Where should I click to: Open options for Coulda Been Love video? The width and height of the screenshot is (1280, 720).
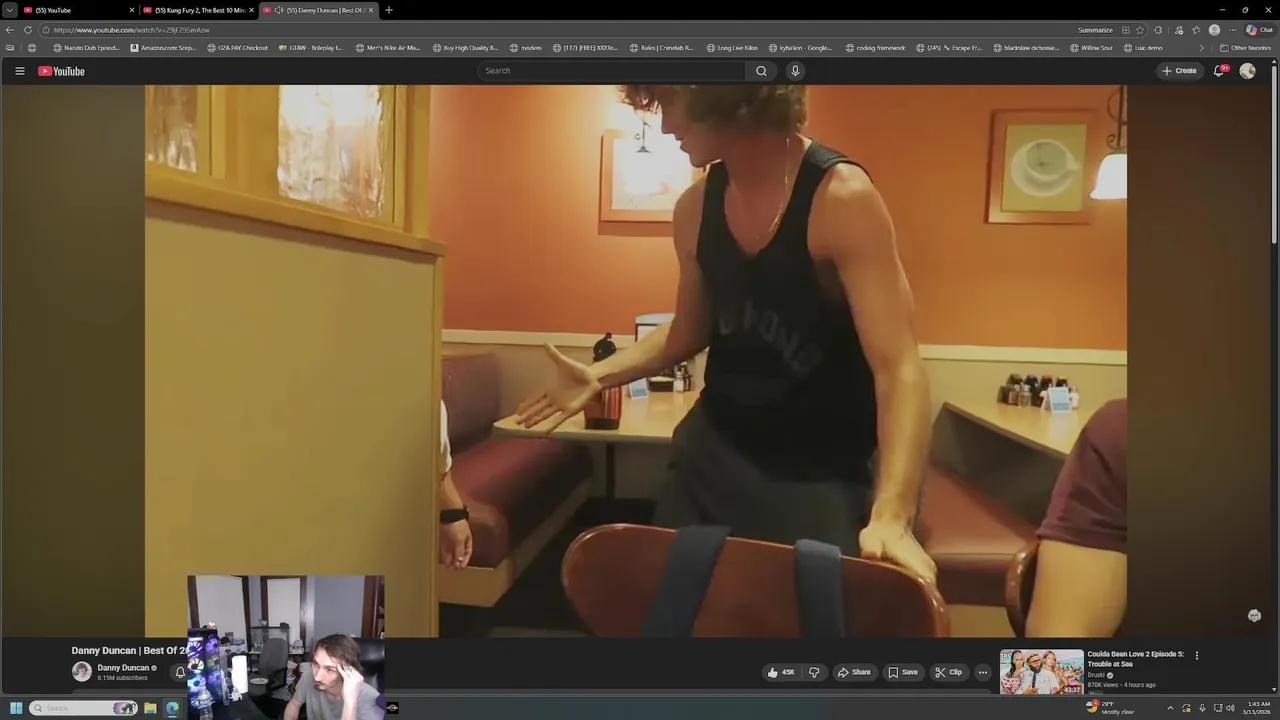click(1197, 656)
